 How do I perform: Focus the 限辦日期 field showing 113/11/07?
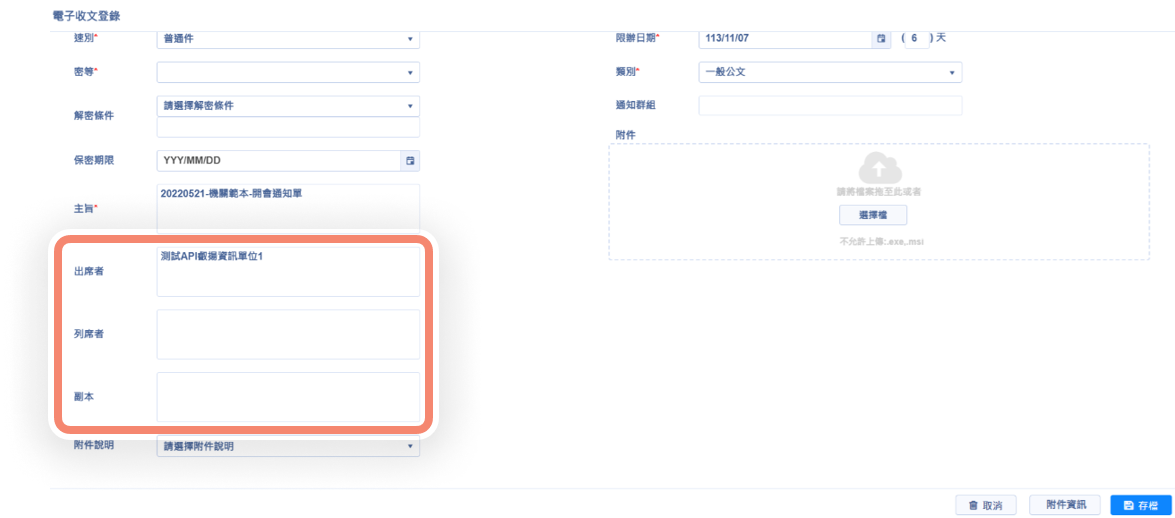(784, 39)
